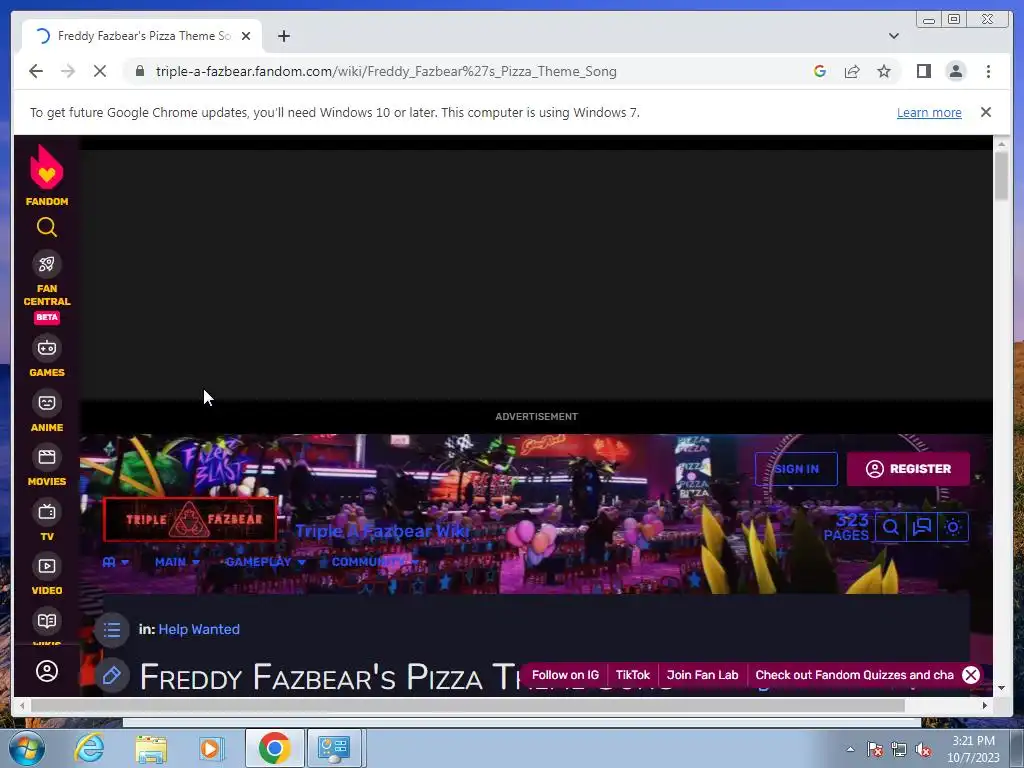The image size is (1024, 768).
Task: Open the Chrome three-dot menu
Action: 988,71
